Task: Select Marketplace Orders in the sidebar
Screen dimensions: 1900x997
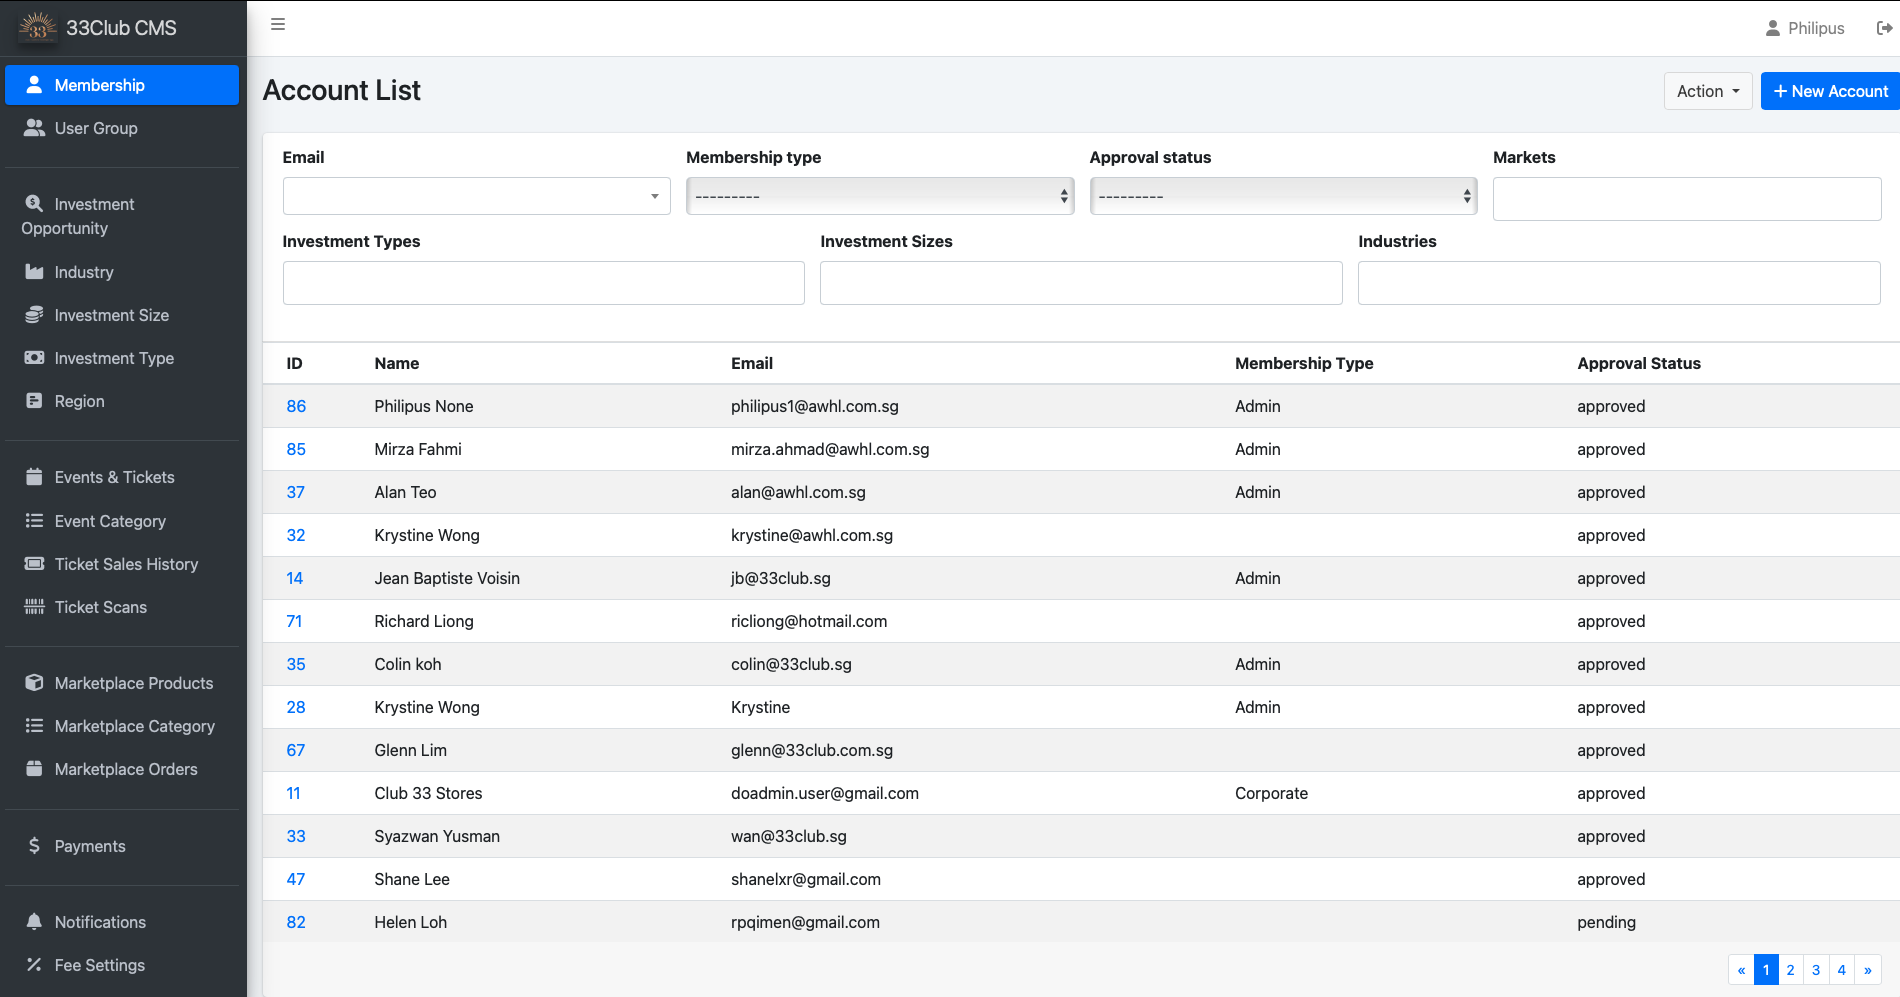Action: (126, 769)
